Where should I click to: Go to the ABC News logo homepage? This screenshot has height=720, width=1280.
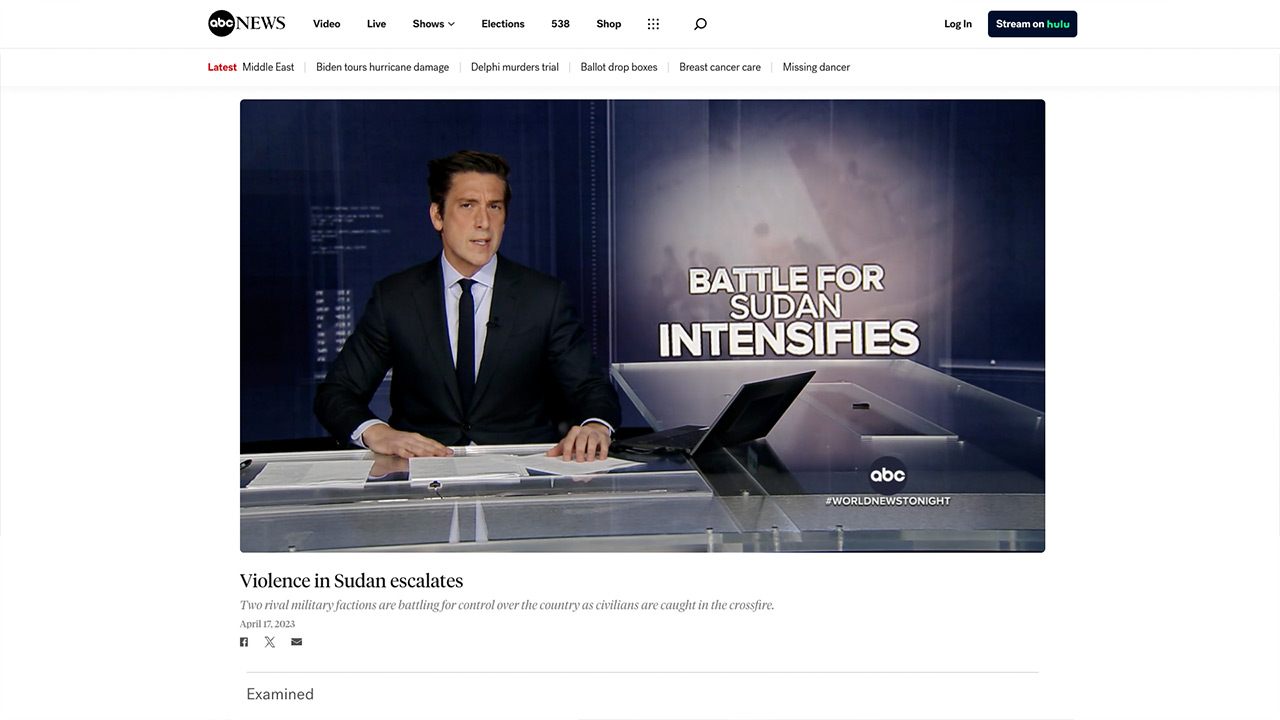coord(246,24)
